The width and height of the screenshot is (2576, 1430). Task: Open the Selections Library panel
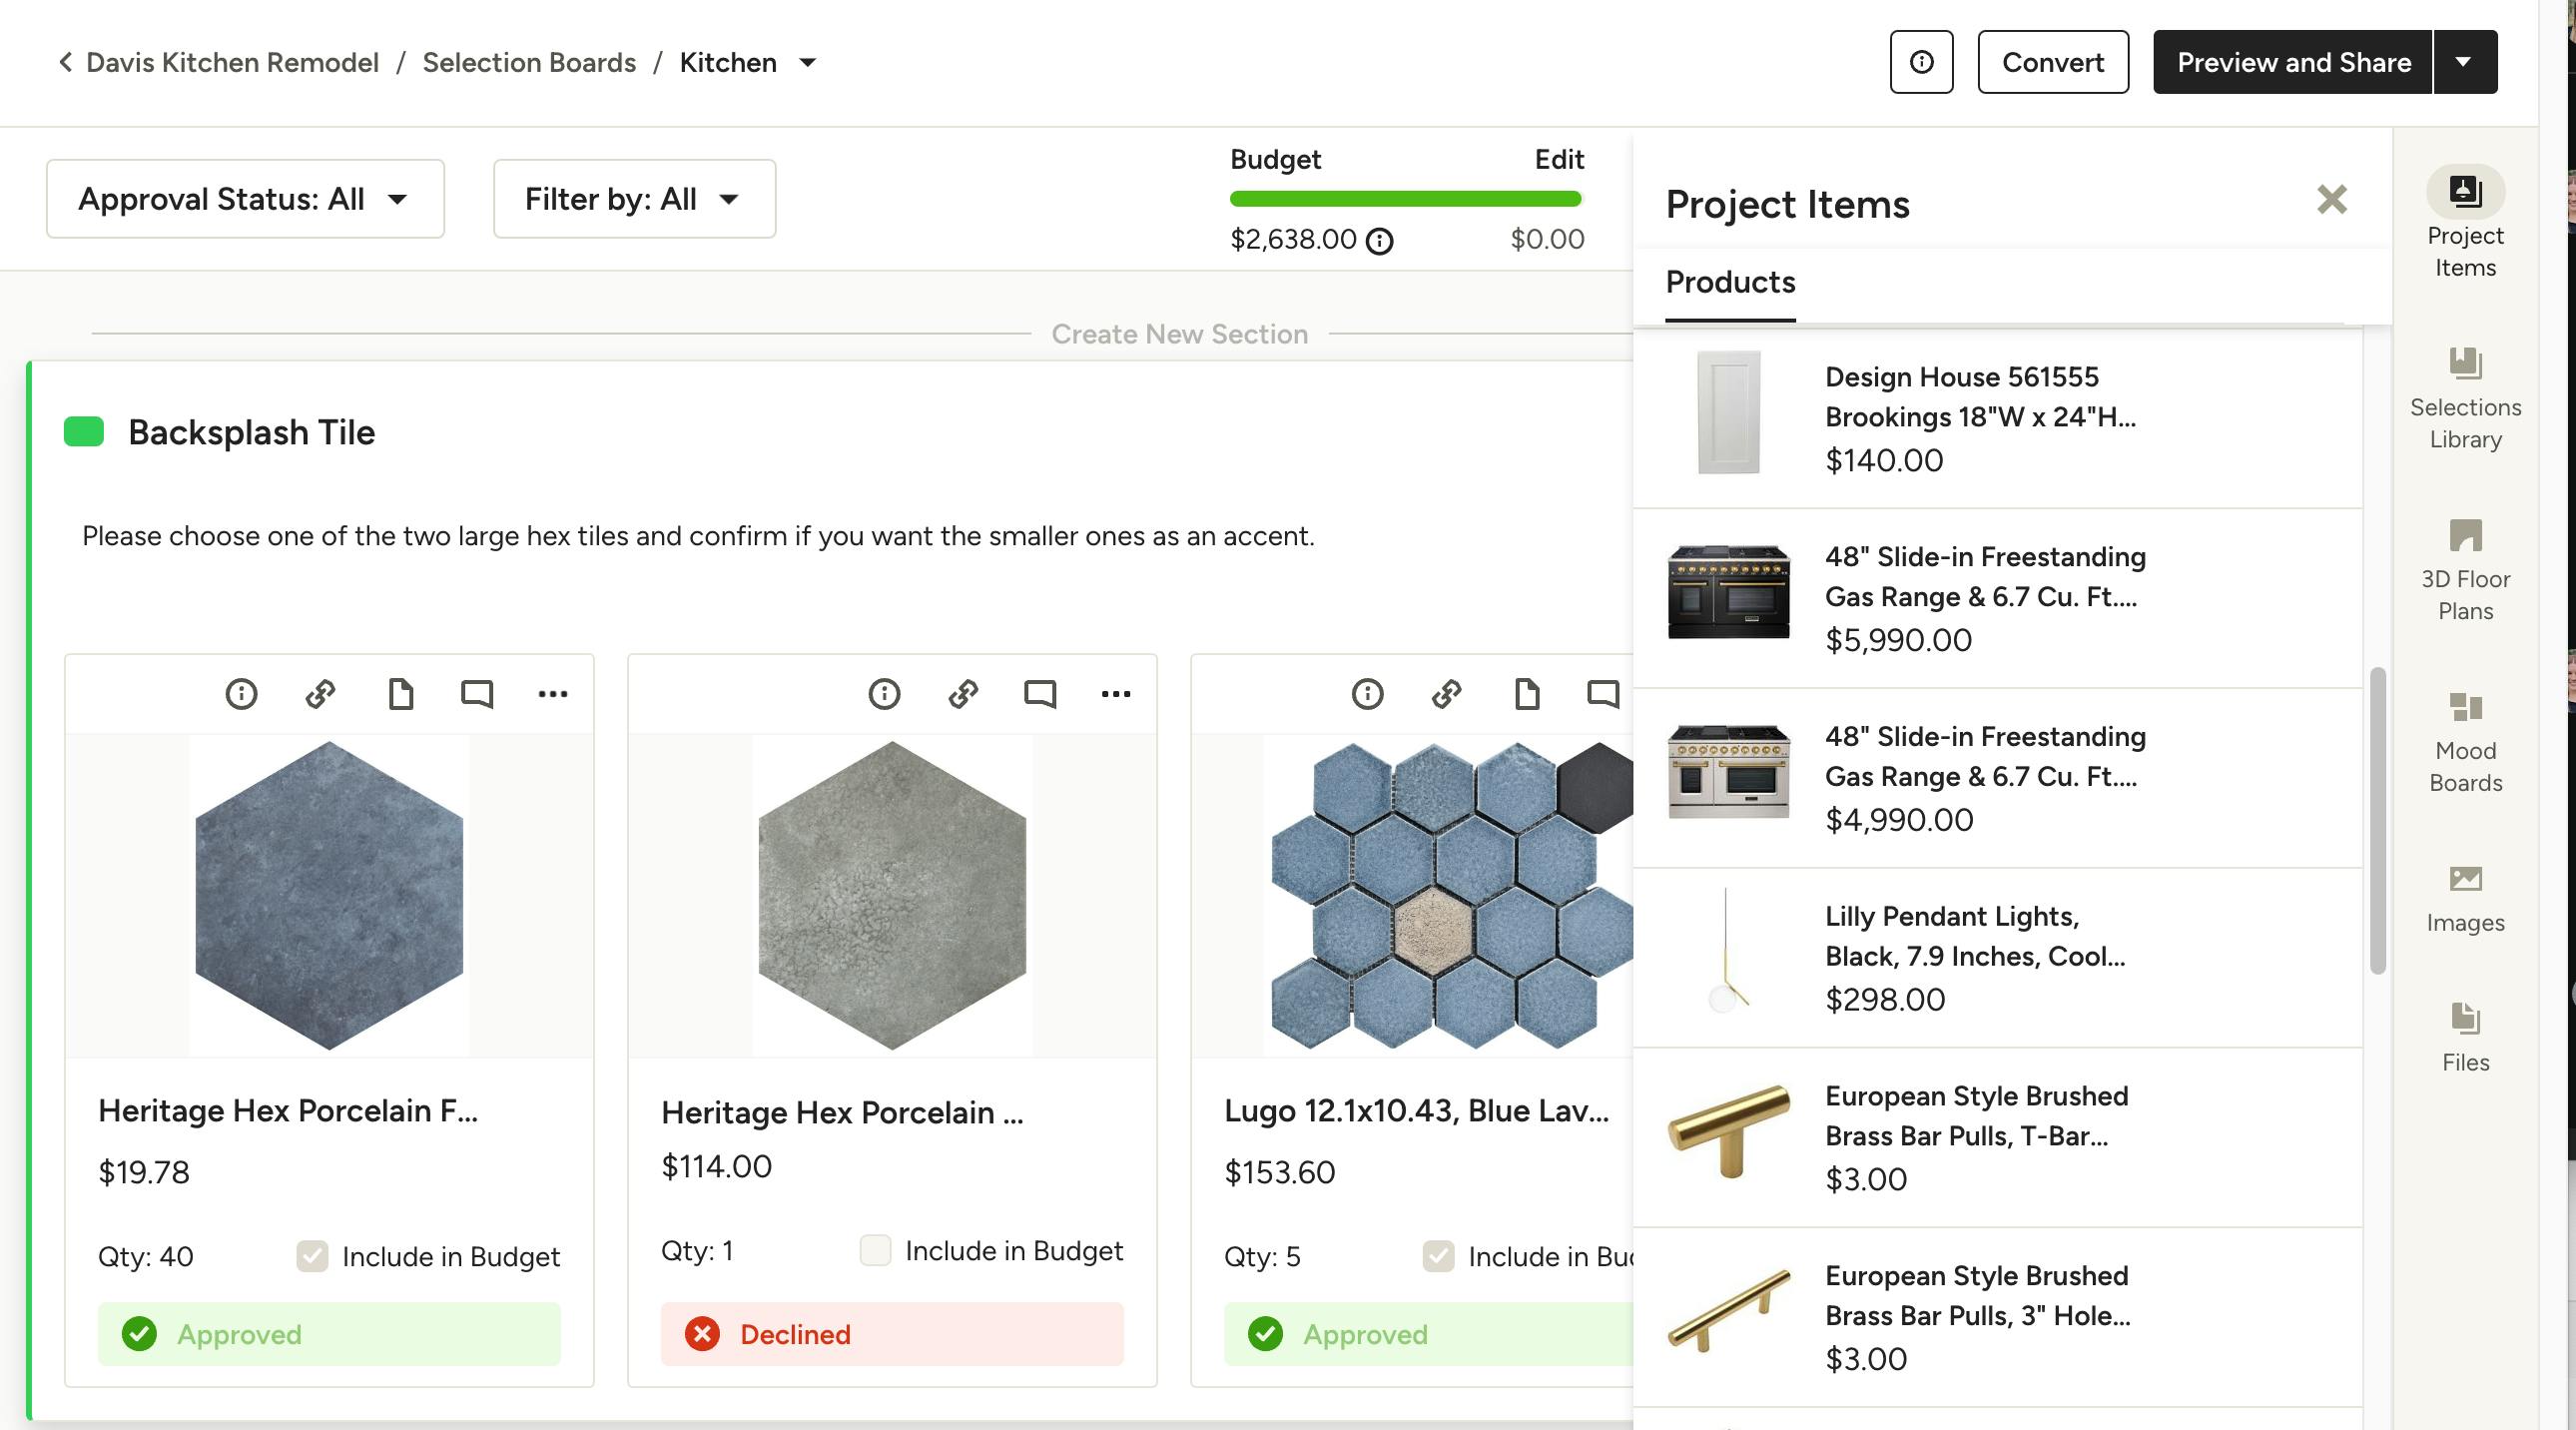click(x=2464, y=400)
